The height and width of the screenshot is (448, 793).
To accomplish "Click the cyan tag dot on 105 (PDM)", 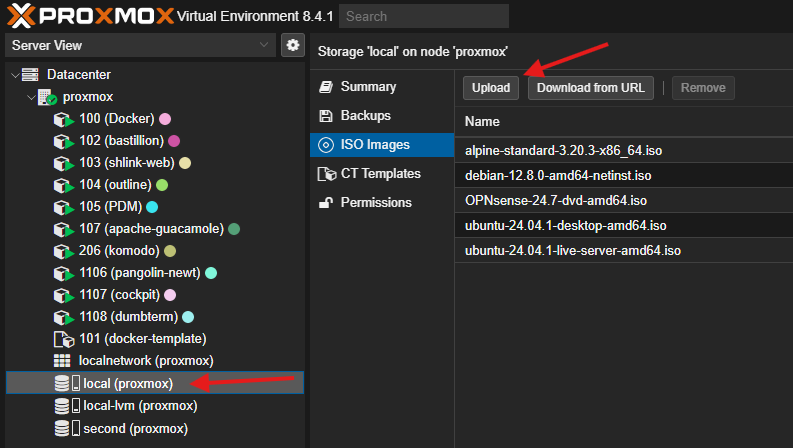I will [x=152, y=207].
